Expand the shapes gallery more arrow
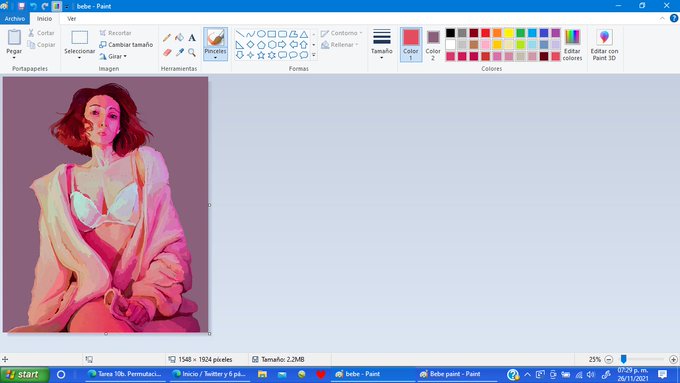680x383 pixels. click(x=314, y=55)
